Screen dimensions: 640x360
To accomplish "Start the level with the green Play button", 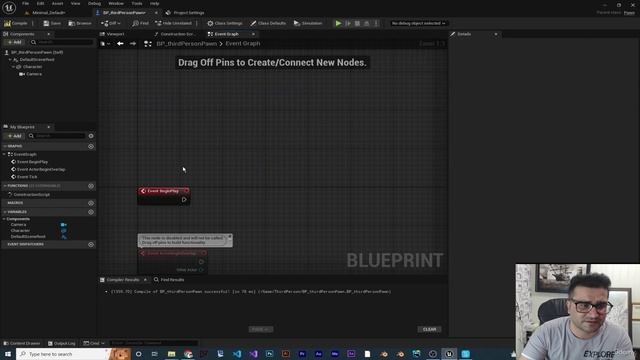I will tap(338, 23).
